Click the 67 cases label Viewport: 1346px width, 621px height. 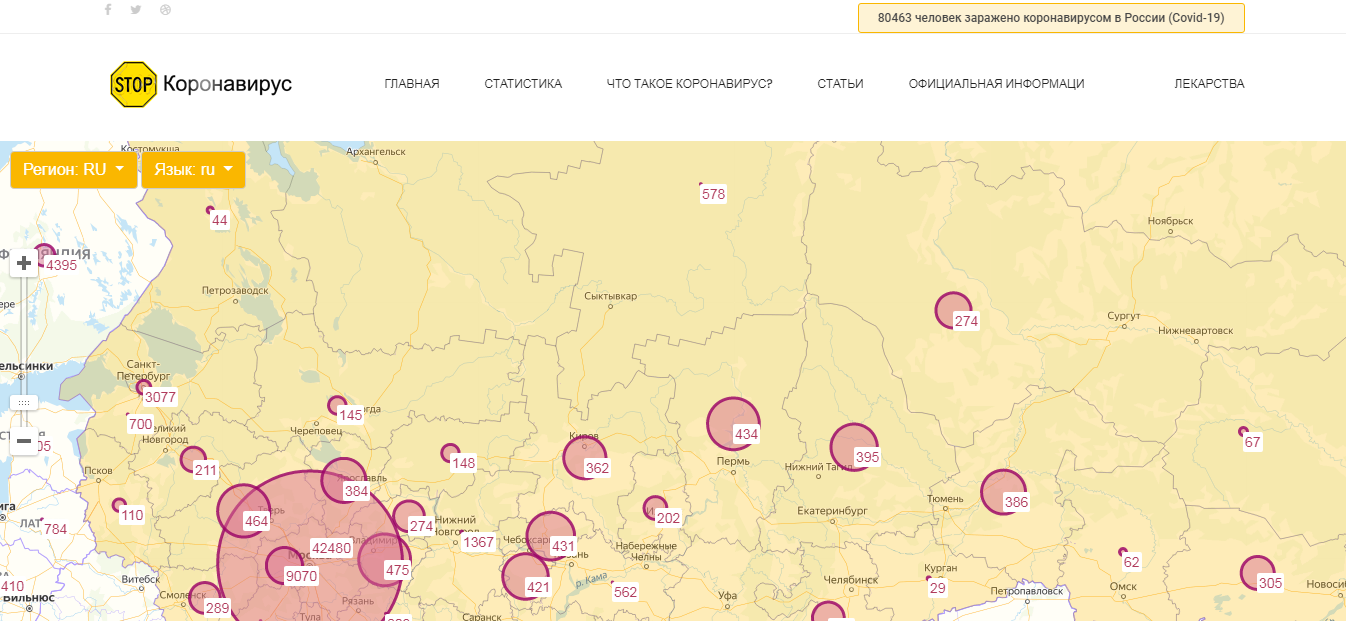pyautogui.click(x=1253, y=442)
